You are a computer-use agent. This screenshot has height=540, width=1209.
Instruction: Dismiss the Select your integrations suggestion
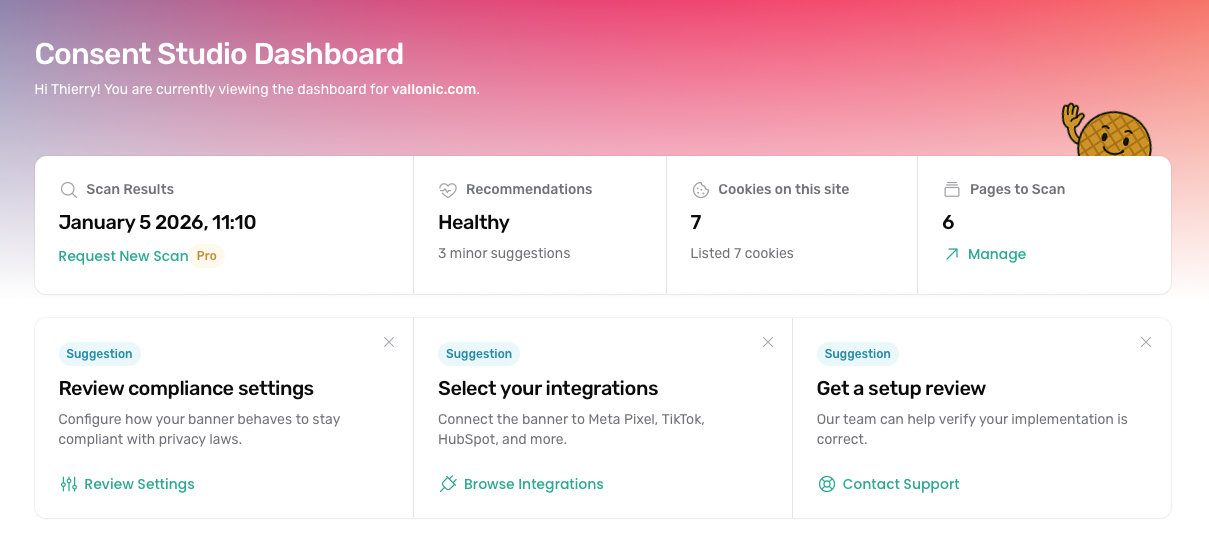point(768,342)
